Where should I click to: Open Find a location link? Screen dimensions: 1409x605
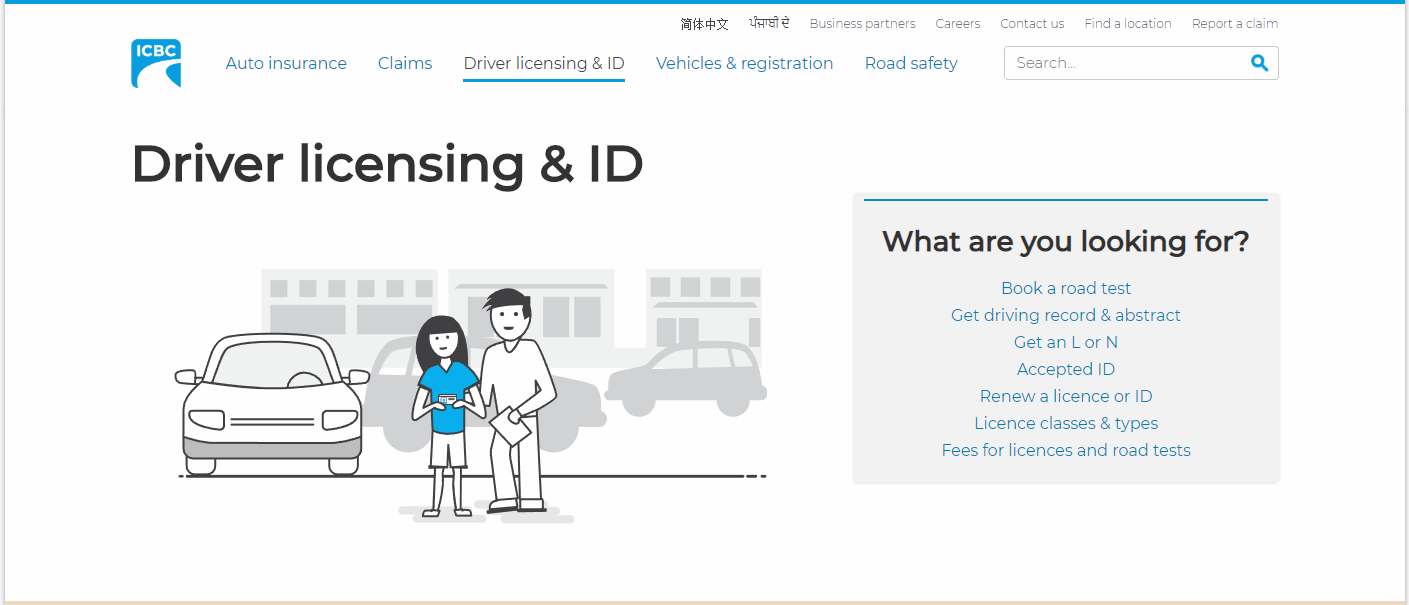click(1128, 23)
